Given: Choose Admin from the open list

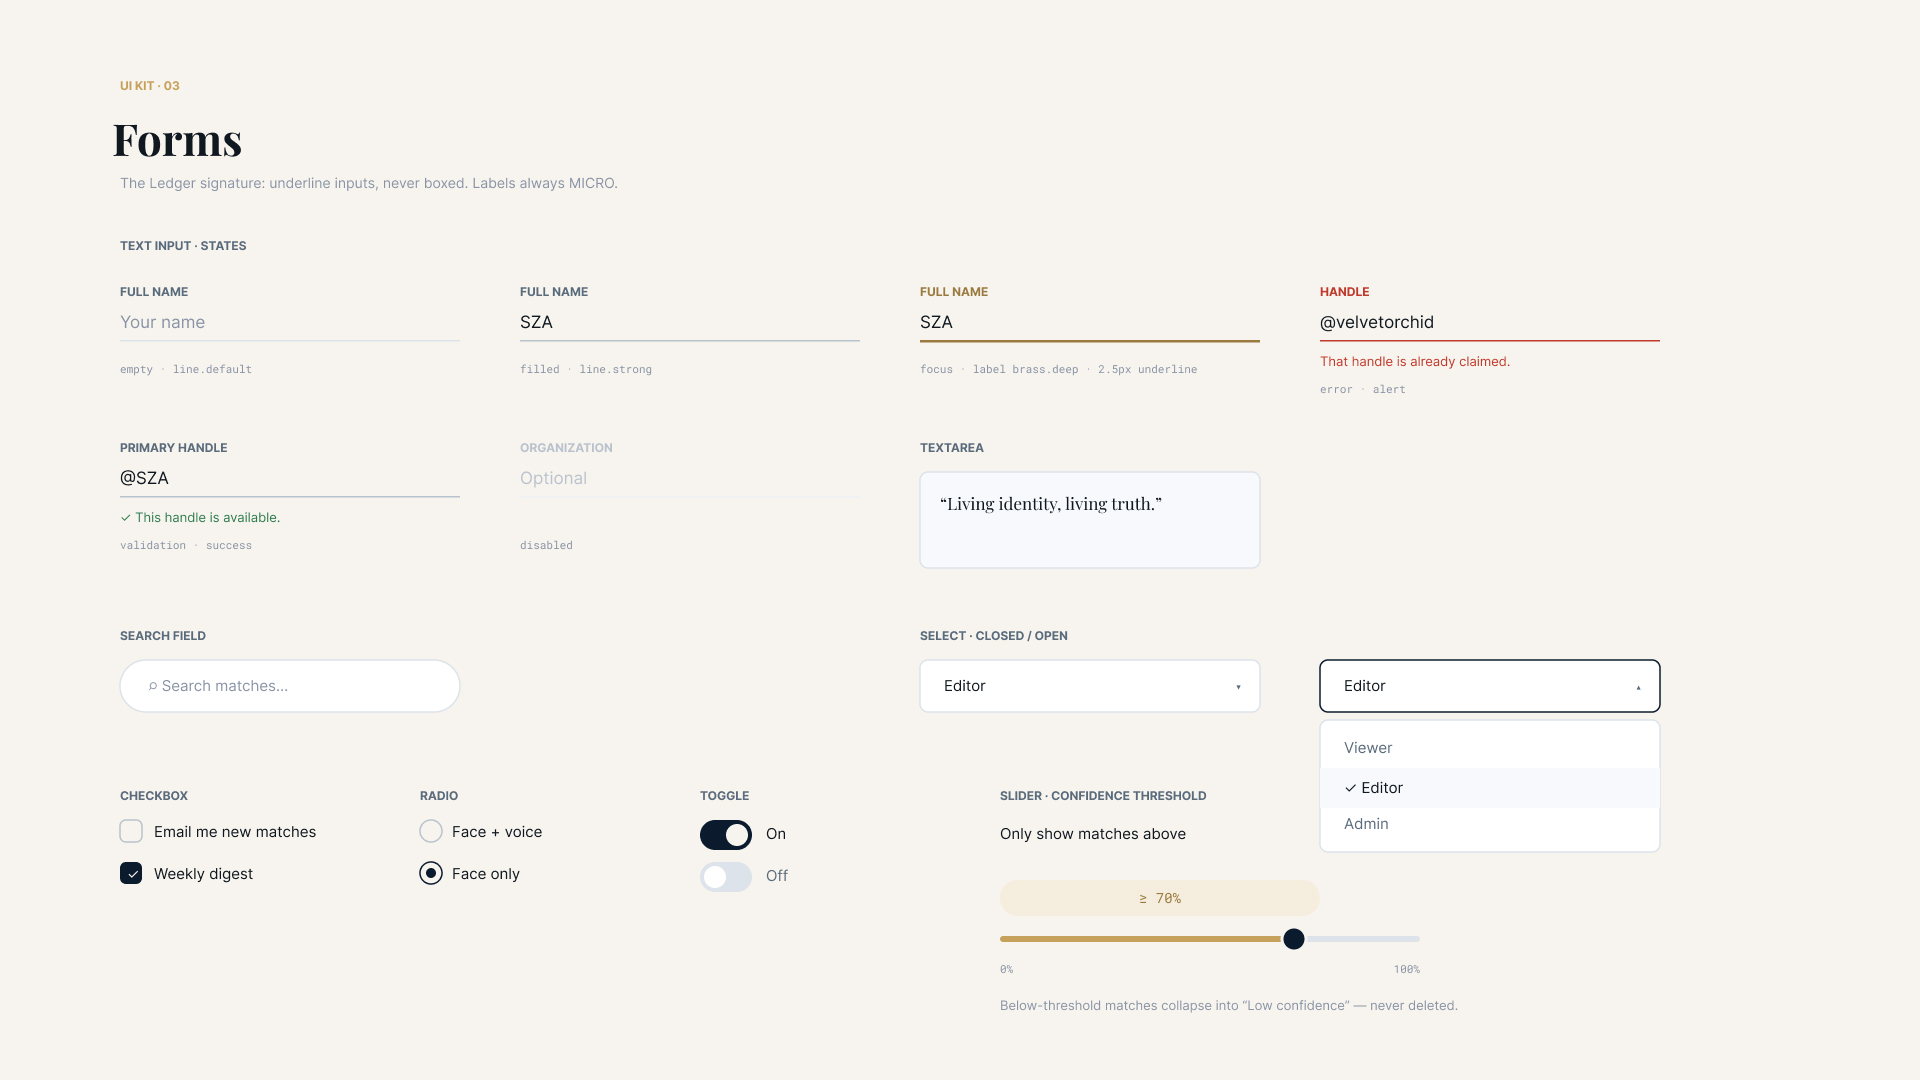Looking at the screenshot, I should 1490,824.
